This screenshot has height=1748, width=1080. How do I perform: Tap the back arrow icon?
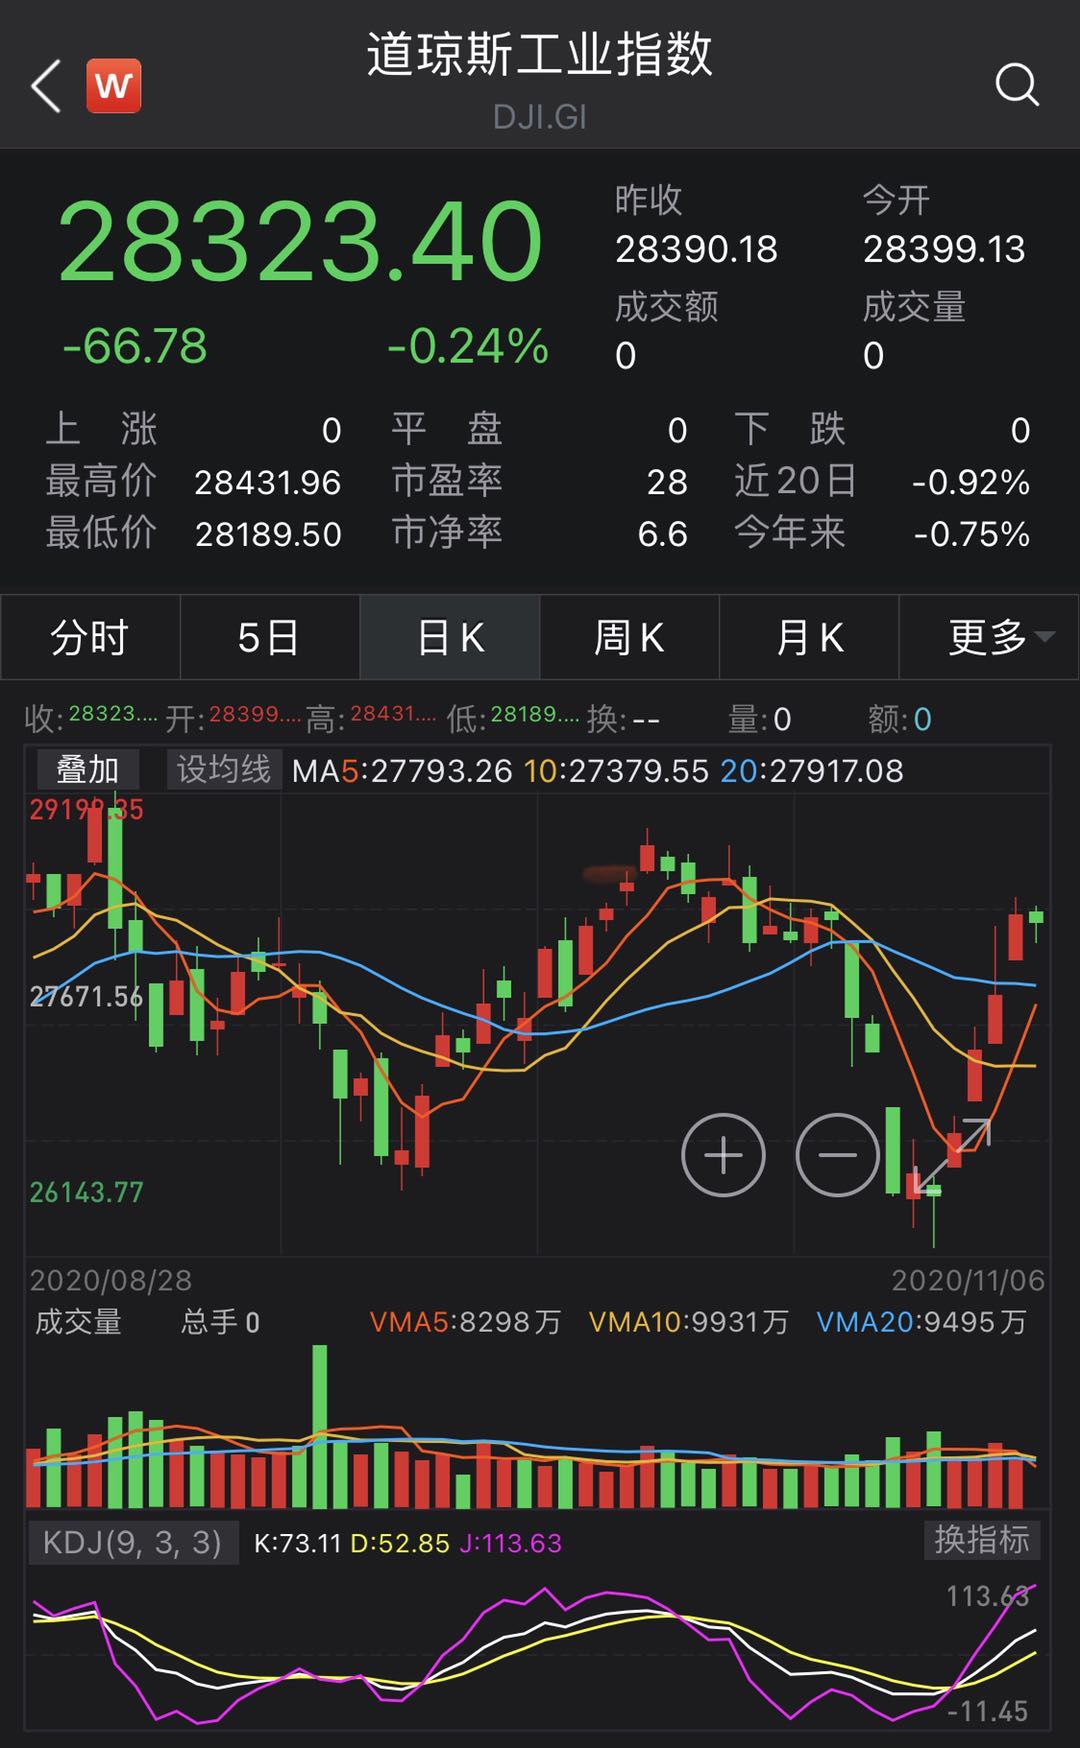[x=46, y=86]
